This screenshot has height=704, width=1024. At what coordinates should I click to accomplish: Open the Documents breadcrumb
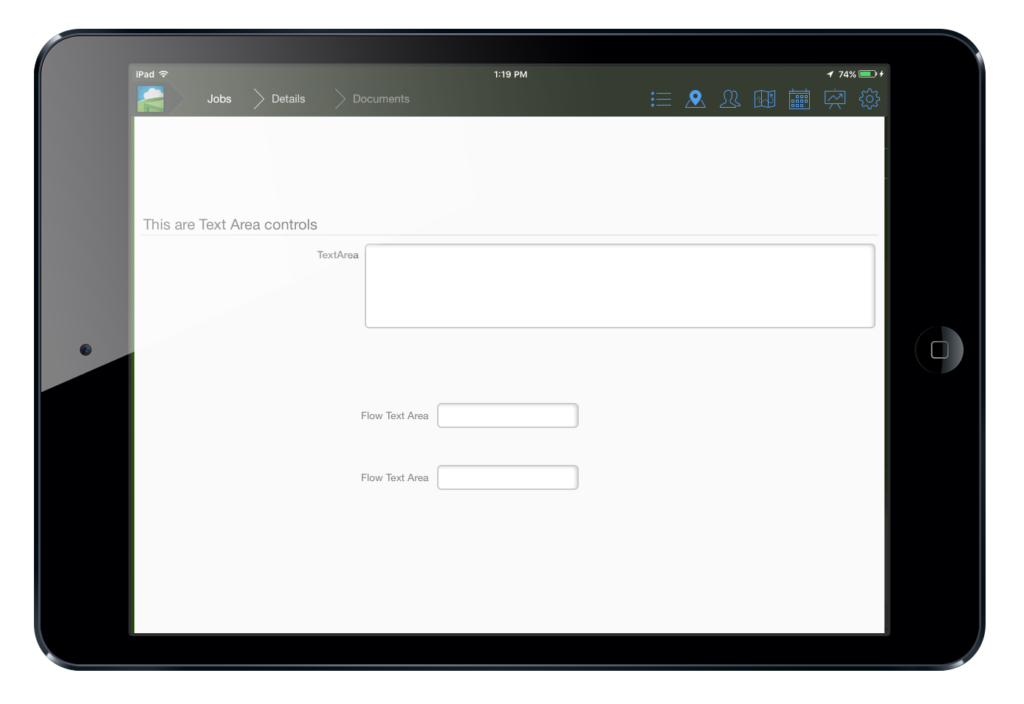coord(375,98)
